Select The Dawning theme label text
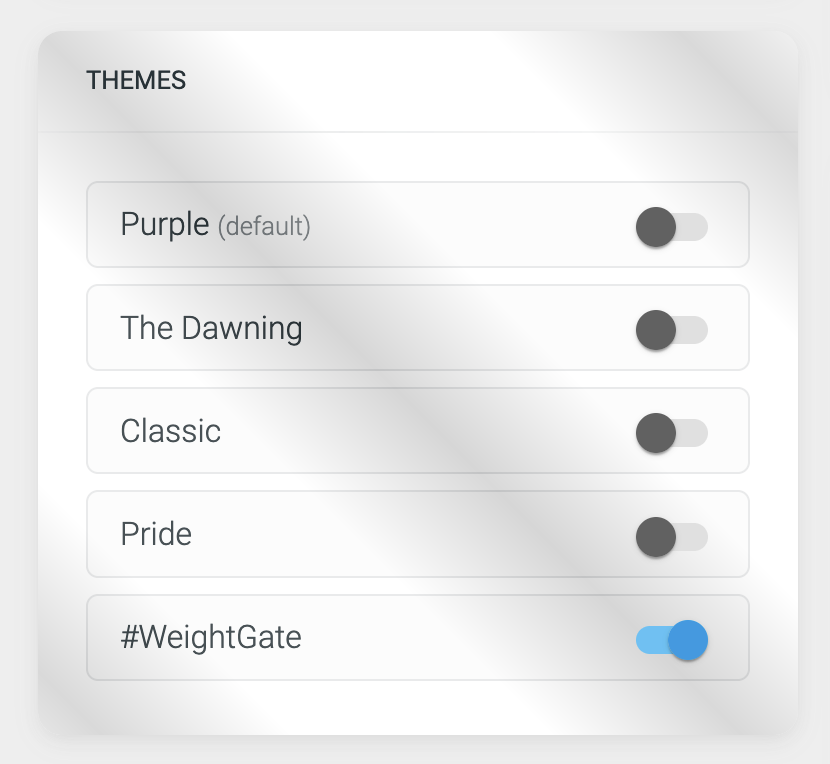830x764 pixels. pos(211,328)
